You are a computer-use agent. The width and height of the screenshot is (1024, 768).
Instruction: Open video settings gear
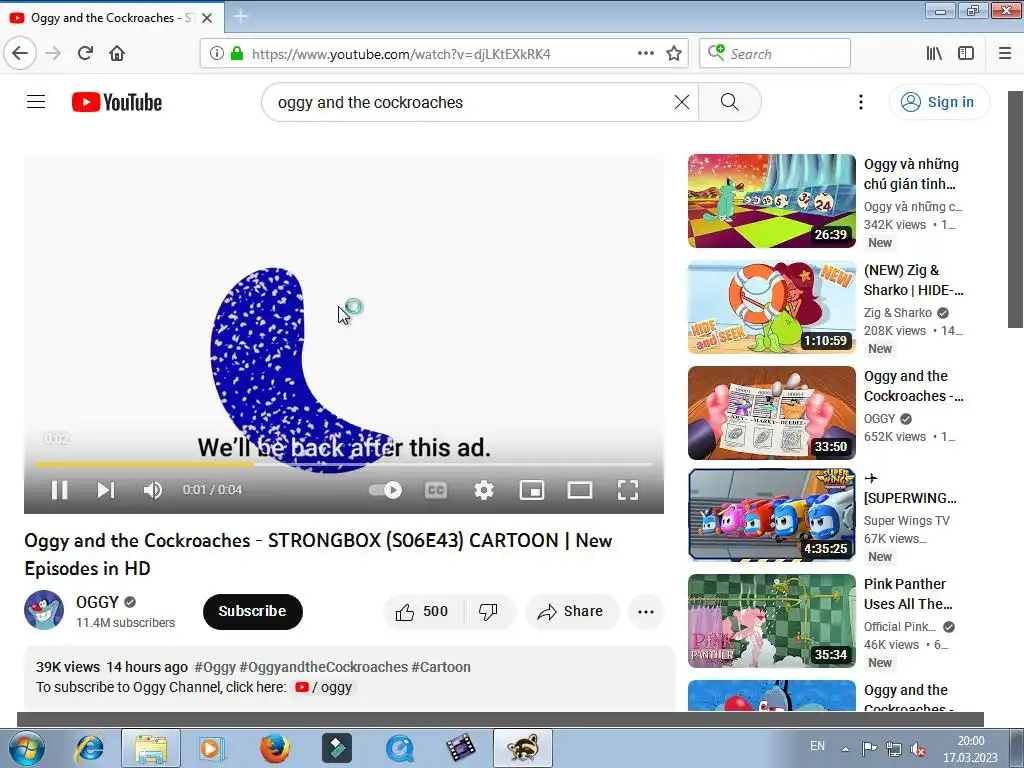coord(484,490)
